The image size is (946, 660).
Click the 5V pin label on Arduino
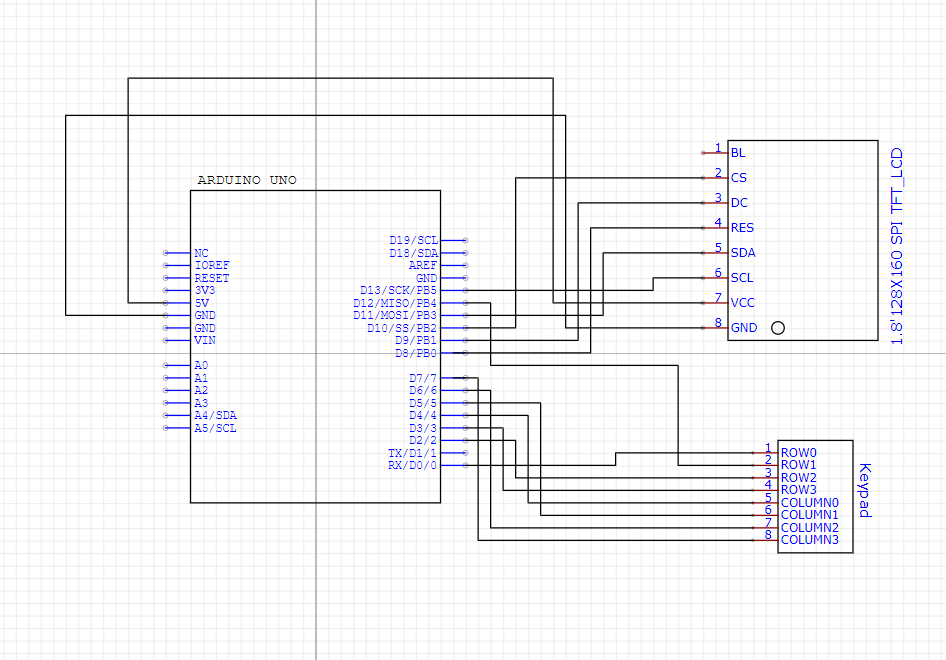[202, 303]
